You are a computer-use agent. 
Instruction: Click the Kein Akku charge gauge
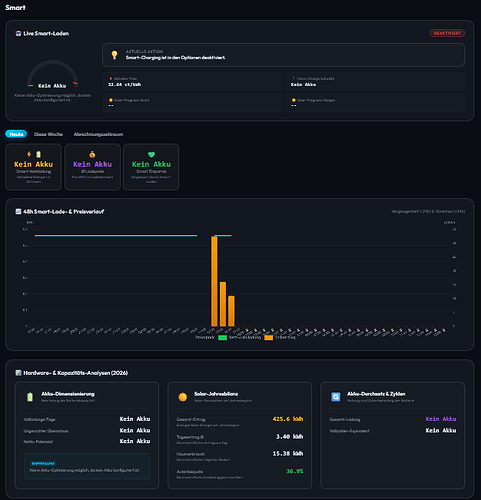[52, 74]
